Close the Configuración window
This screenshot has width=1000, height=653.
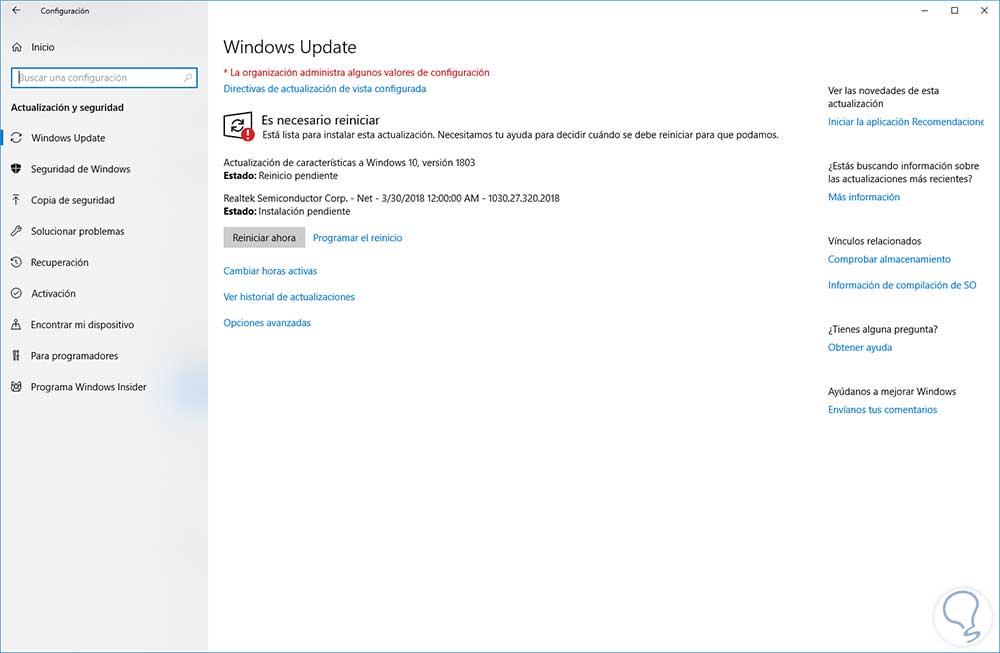click(984, 10)
